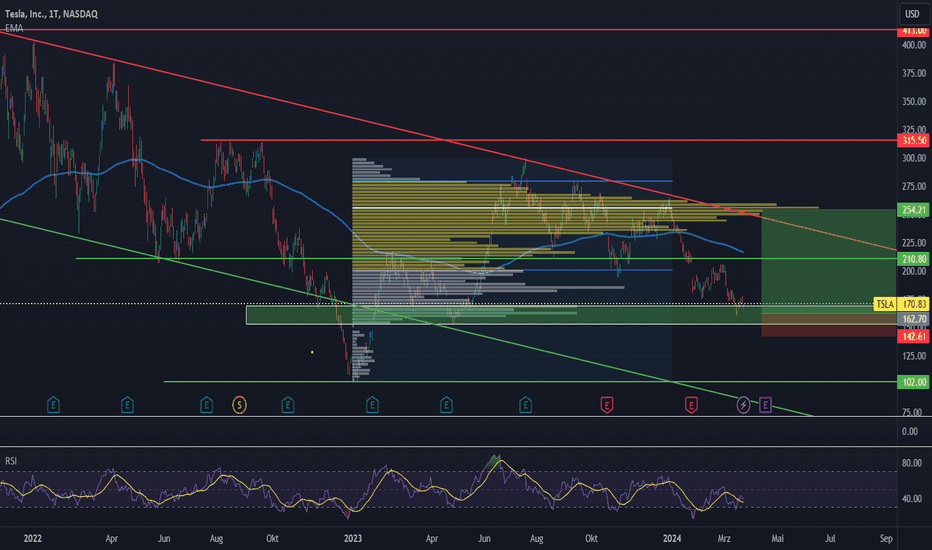Screen dimensions: 932x550
Task: Click the small yellow dot near 125 level
Action: tap(312, 352)
